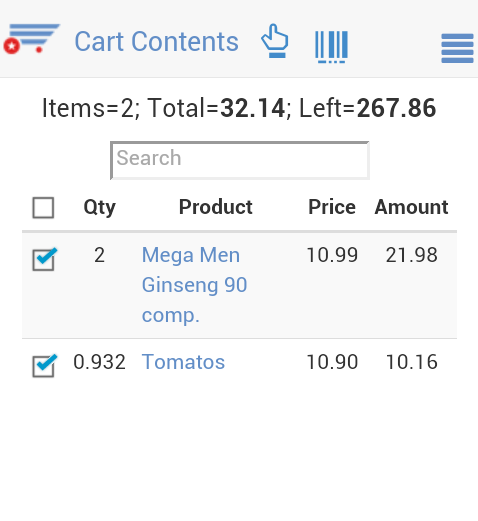The width and height of the screenshot is (478, 521).
Task: Click the Cart Contents title
Action: 156,42
